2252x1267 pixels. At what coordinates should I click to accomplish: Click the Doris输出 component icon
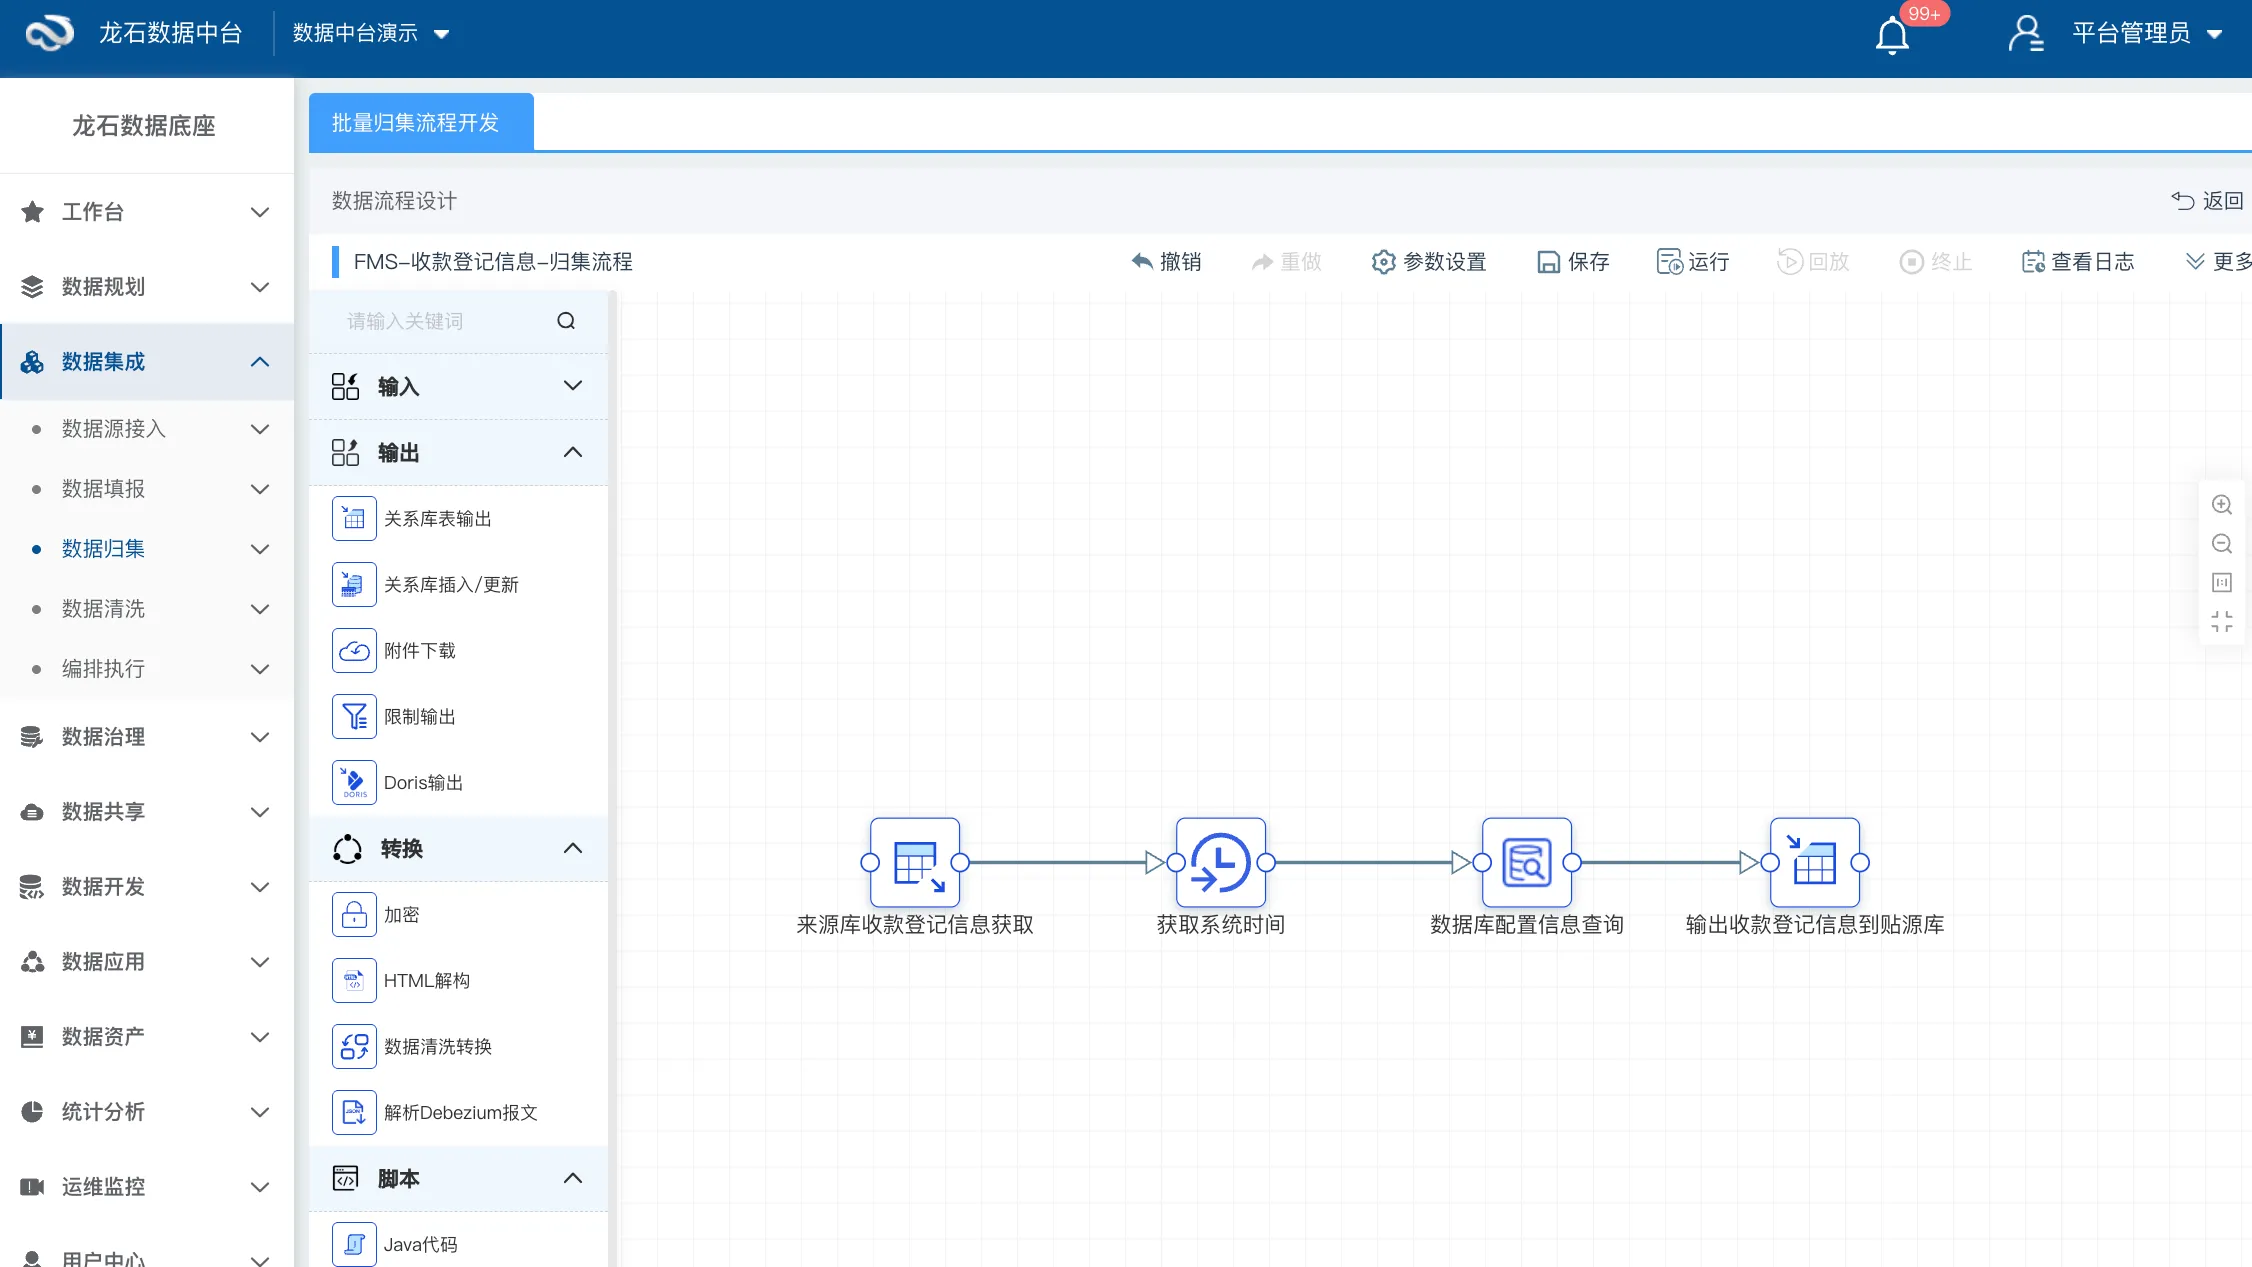(x=354, y=782)
